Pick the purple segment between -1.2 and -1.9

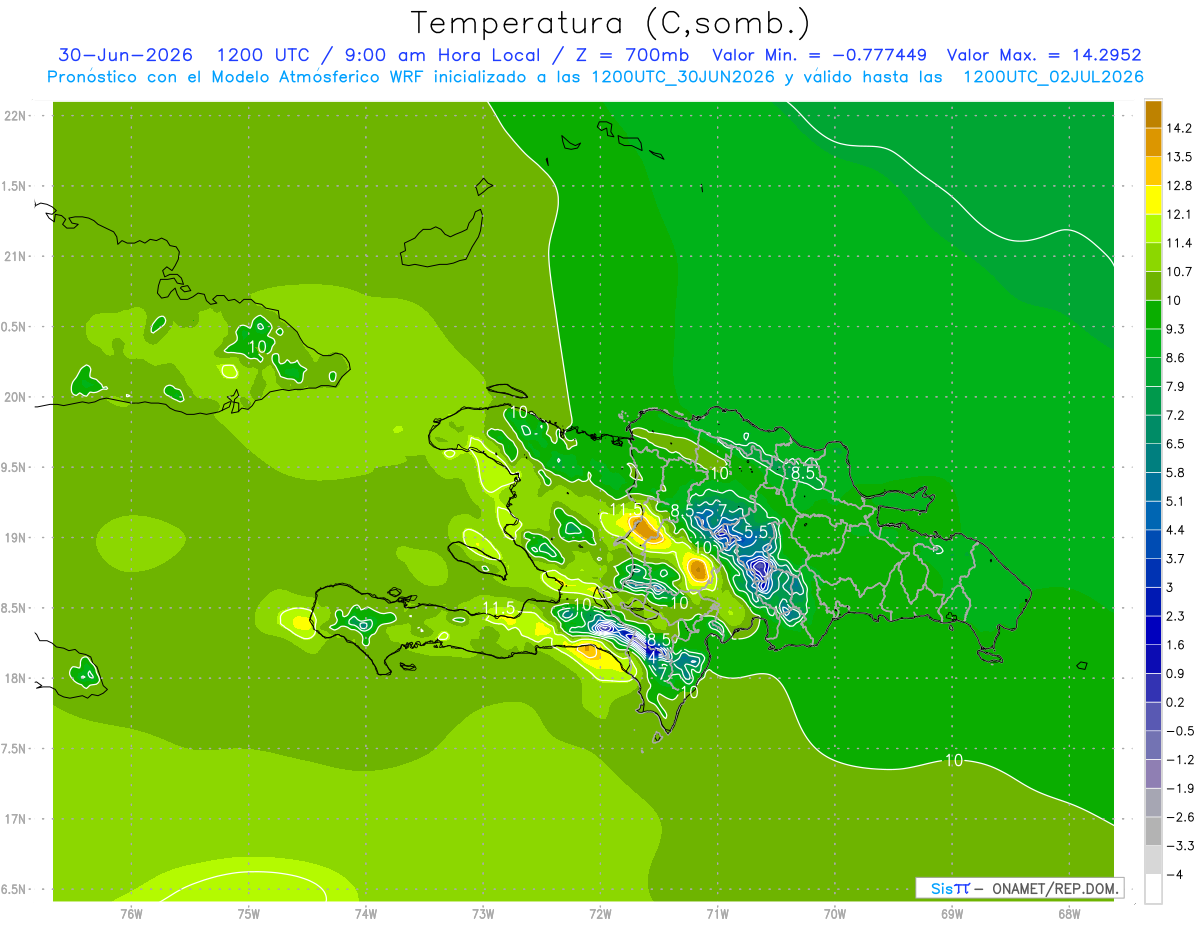(x=1153, y=774)
